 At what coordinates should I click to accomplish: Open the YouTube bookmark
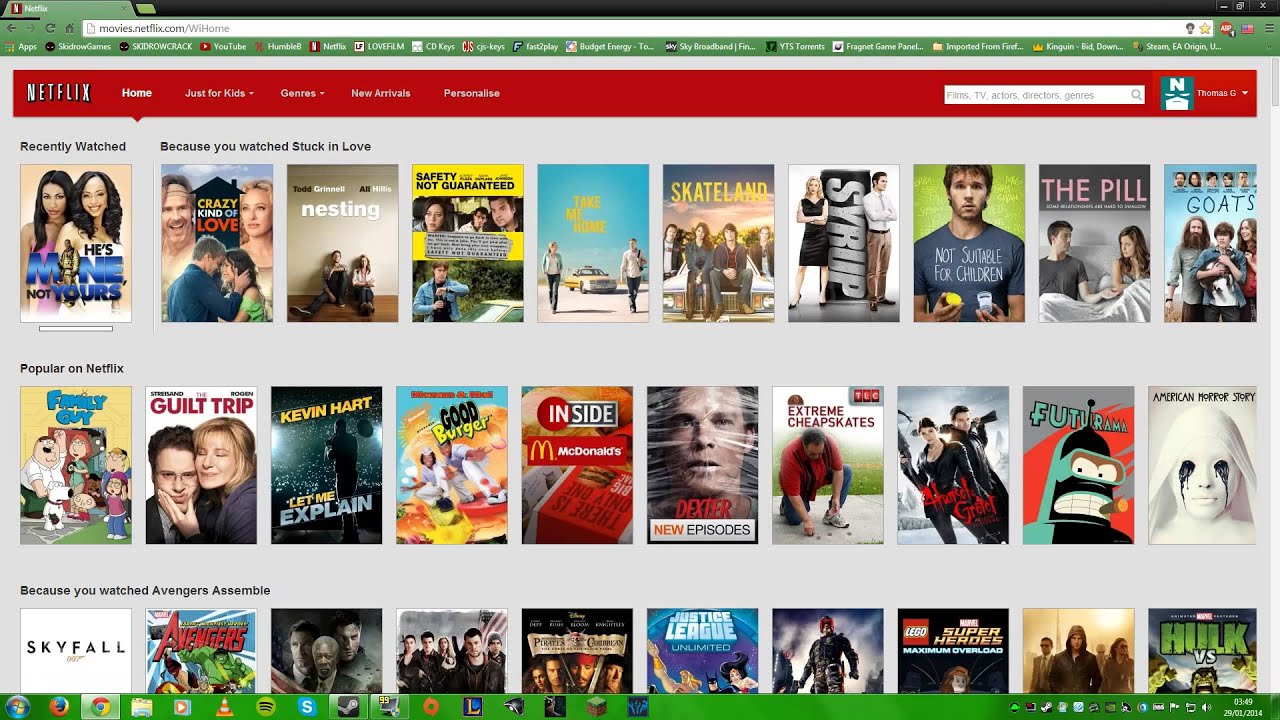(223, 46)
